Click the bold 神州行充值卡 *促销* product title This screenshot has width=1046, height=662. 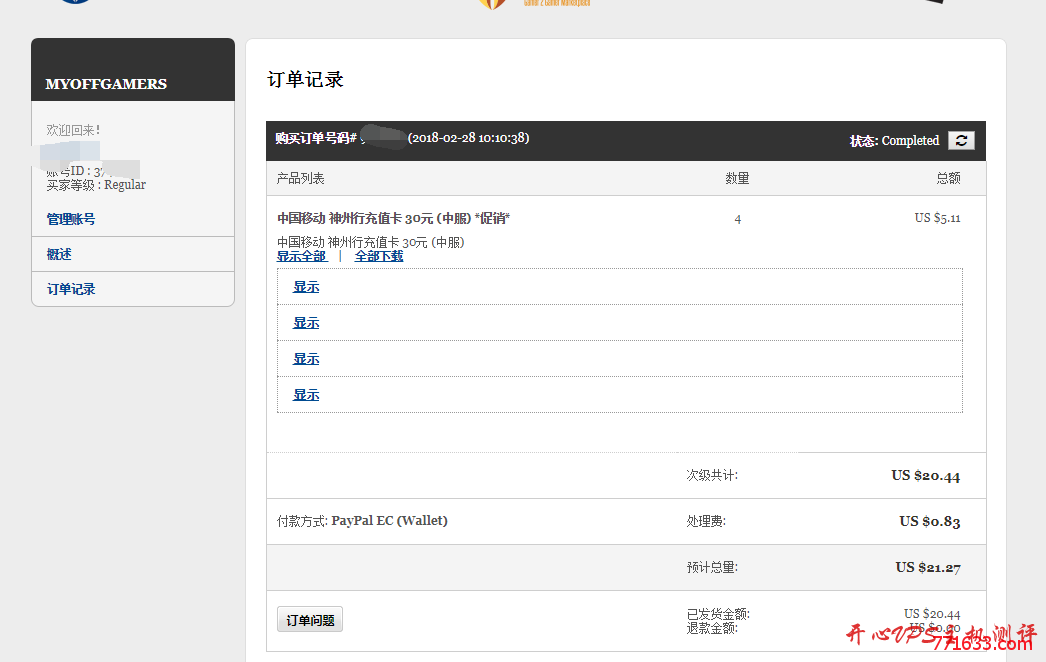393,218
